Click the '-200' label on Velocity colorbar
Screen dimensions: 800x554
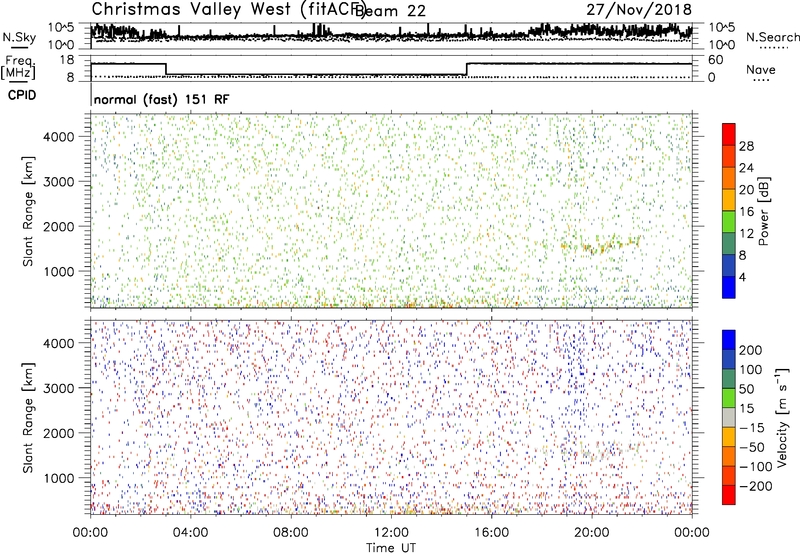click(756, 486)
